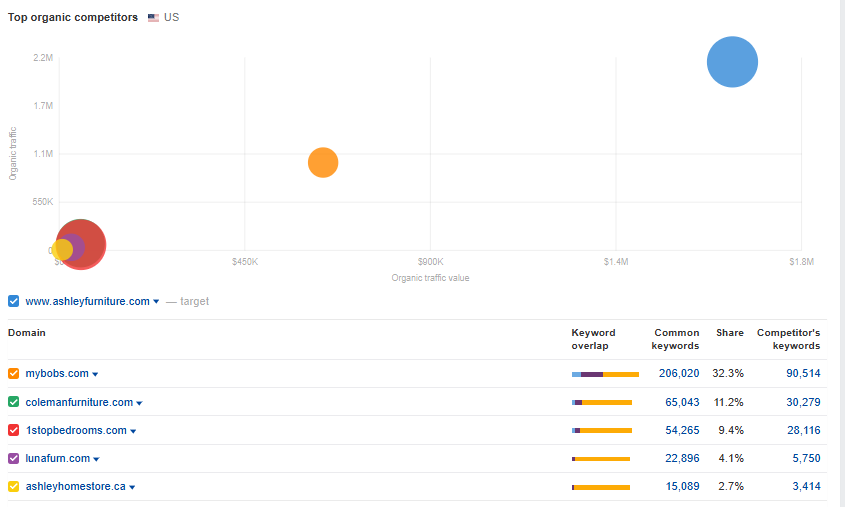
Task: Open the www.ashleyfurniture.com dropdown arrow
Action: click(156, 302)
